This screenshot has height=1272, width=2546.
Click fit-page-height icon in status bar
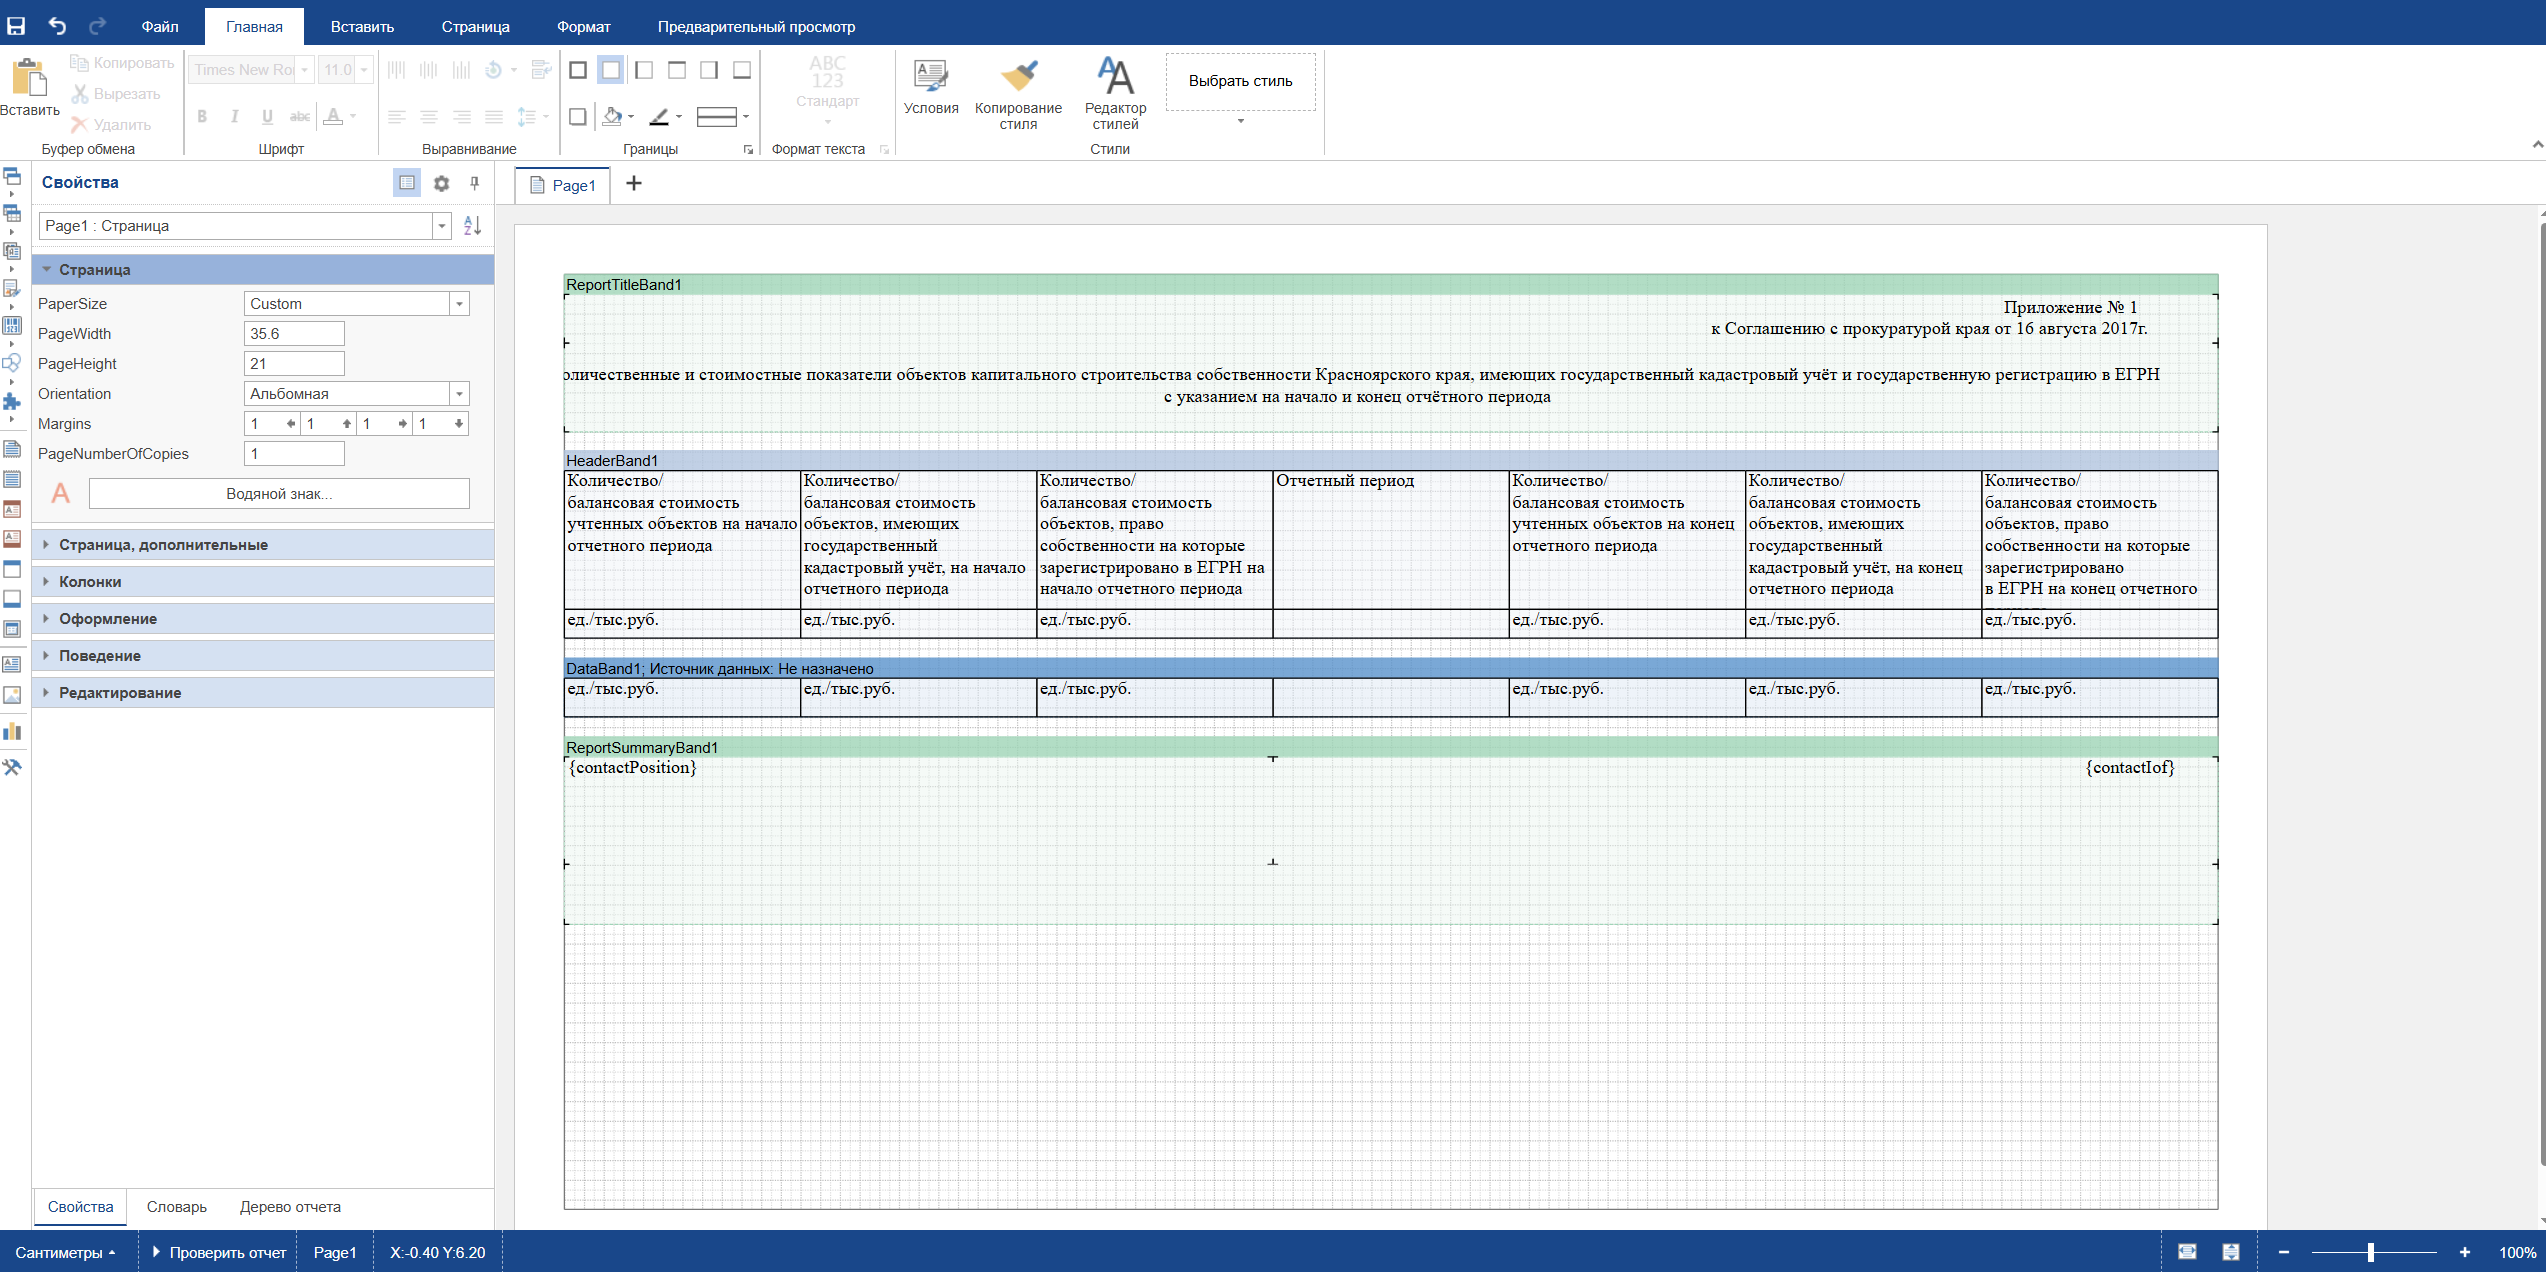pyautogui.click(x=2231, y=1252)
